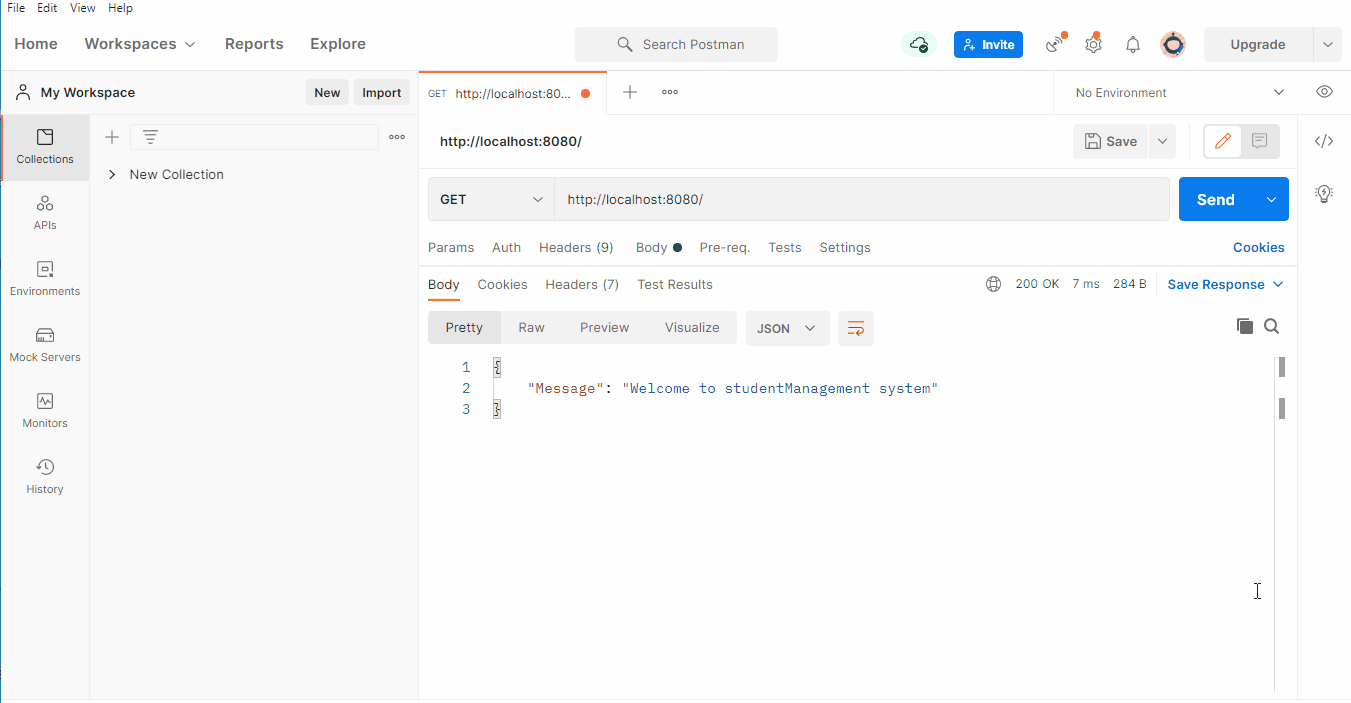Toggle line wrap in response body
The width and height of the screenshot is (1351, 703).
click(856, 328)
